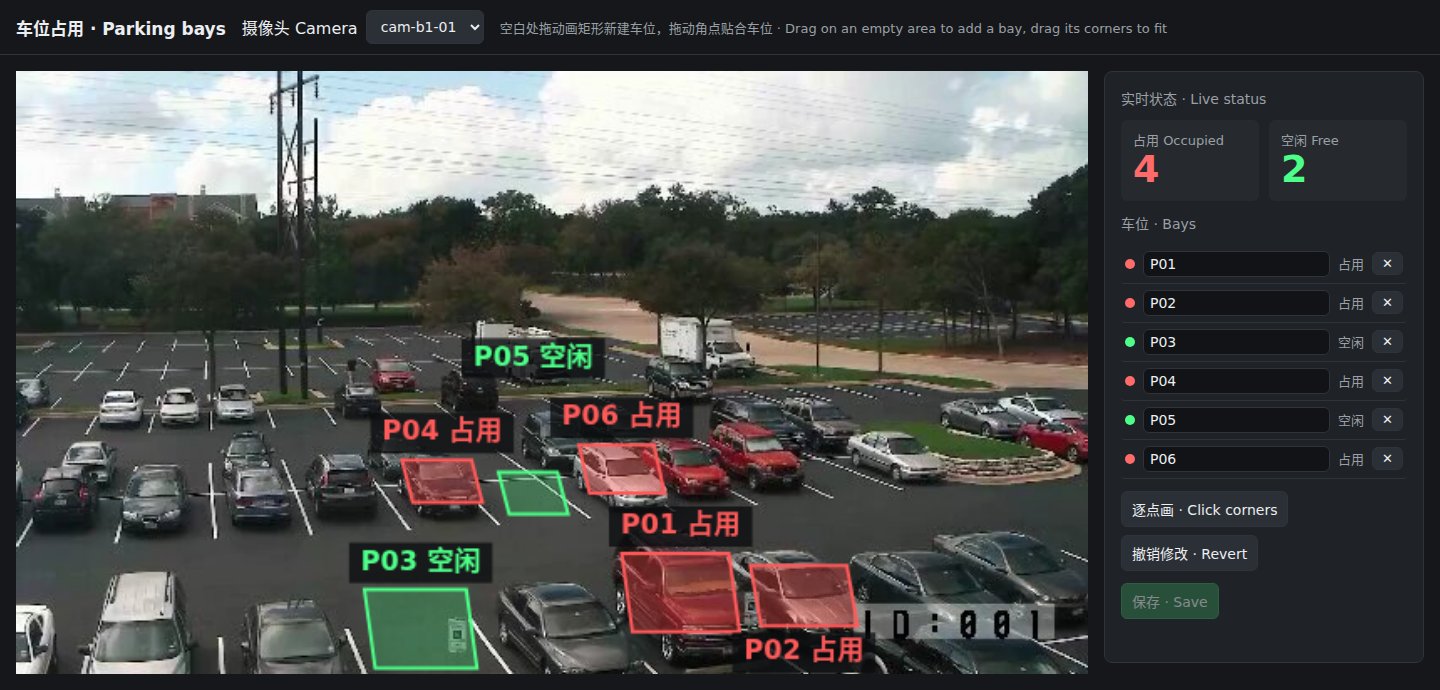Screen dimensions: 1440x690
Task: Remove bay P04 via × icon
Action: pyautogui.click(x=1387, y=381)
